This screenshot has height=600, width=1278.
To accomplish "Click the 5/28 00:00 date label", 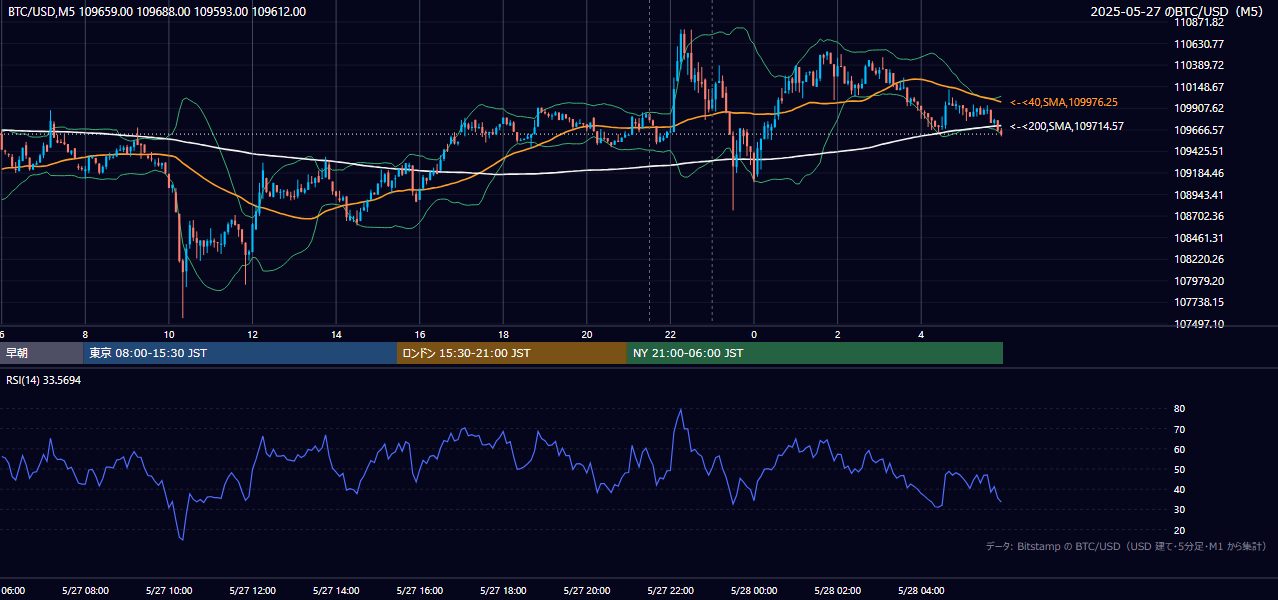I will (754, 591).
